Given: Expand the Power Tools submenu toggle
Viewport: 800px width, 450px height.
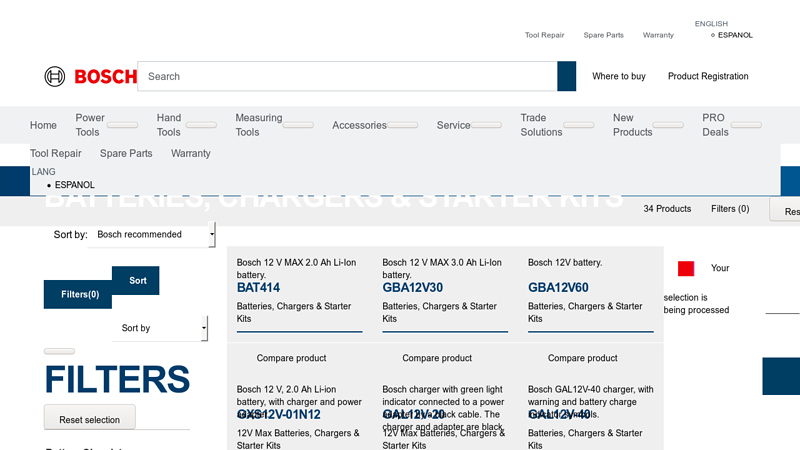Looking at the screenshot, I should pyautogui.click(x=122, y=126).
